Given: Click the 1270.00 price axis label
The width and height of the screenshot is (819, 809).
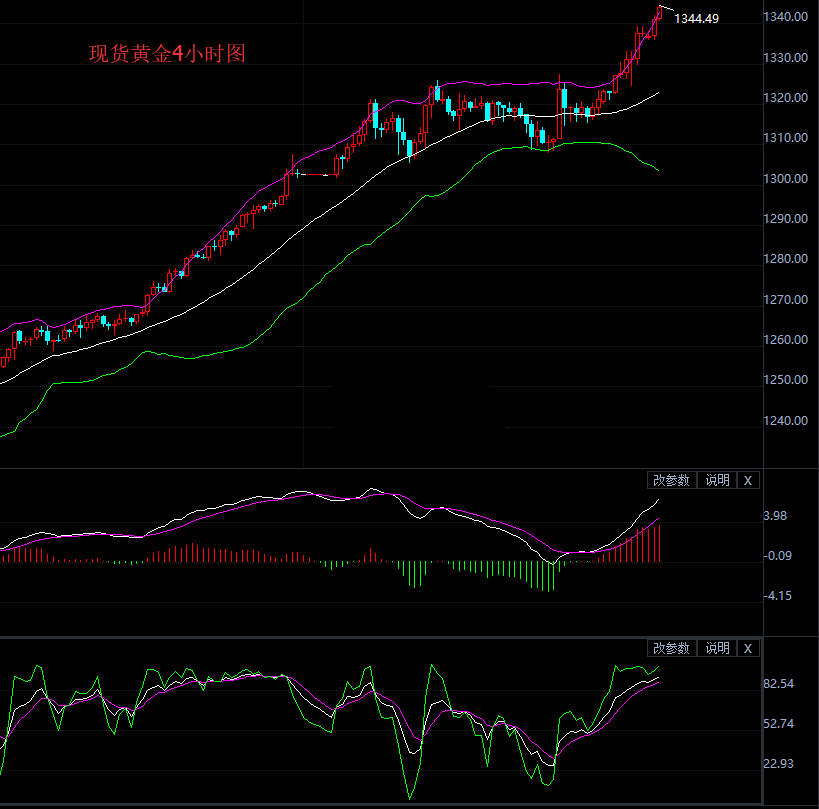Looking at the screenshot, I should point(786,300).
